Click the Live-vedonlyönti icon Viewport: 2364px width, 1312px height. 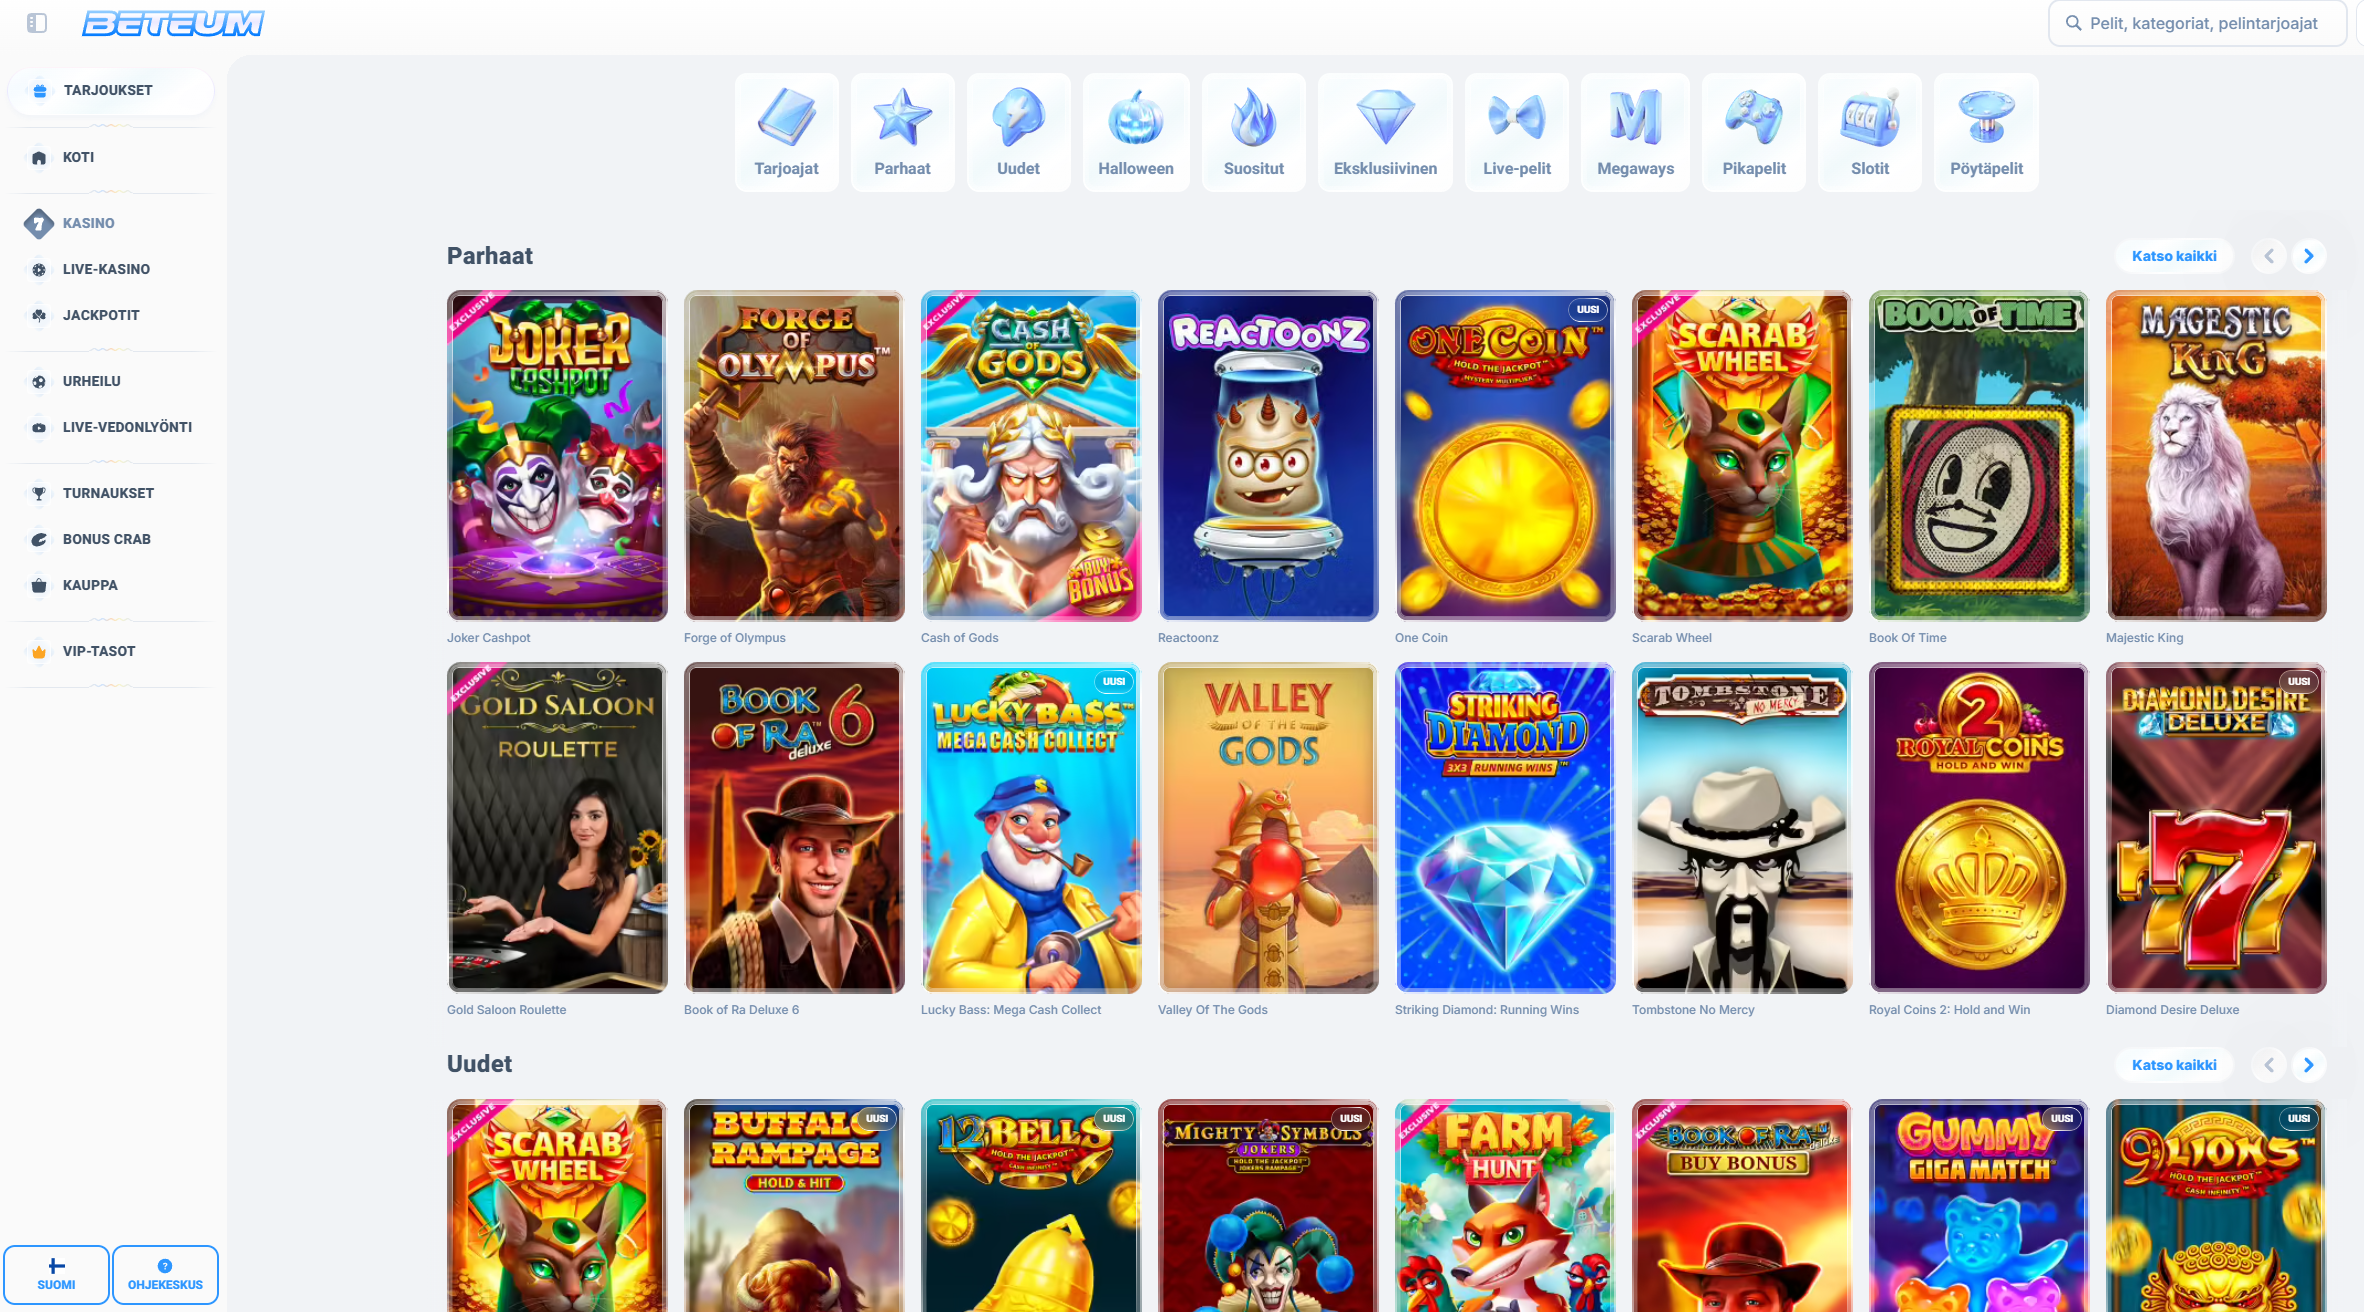coord(39,428)
